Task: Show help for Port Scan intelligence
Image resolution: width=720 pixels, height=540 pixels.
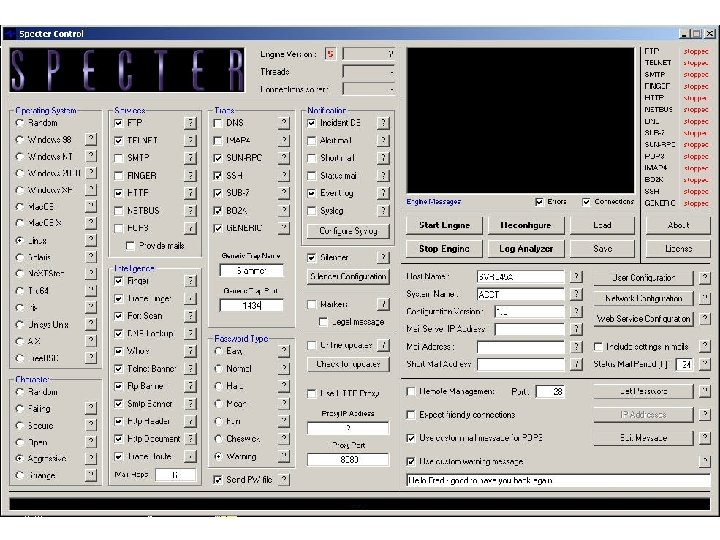Action: coord(190,315)
